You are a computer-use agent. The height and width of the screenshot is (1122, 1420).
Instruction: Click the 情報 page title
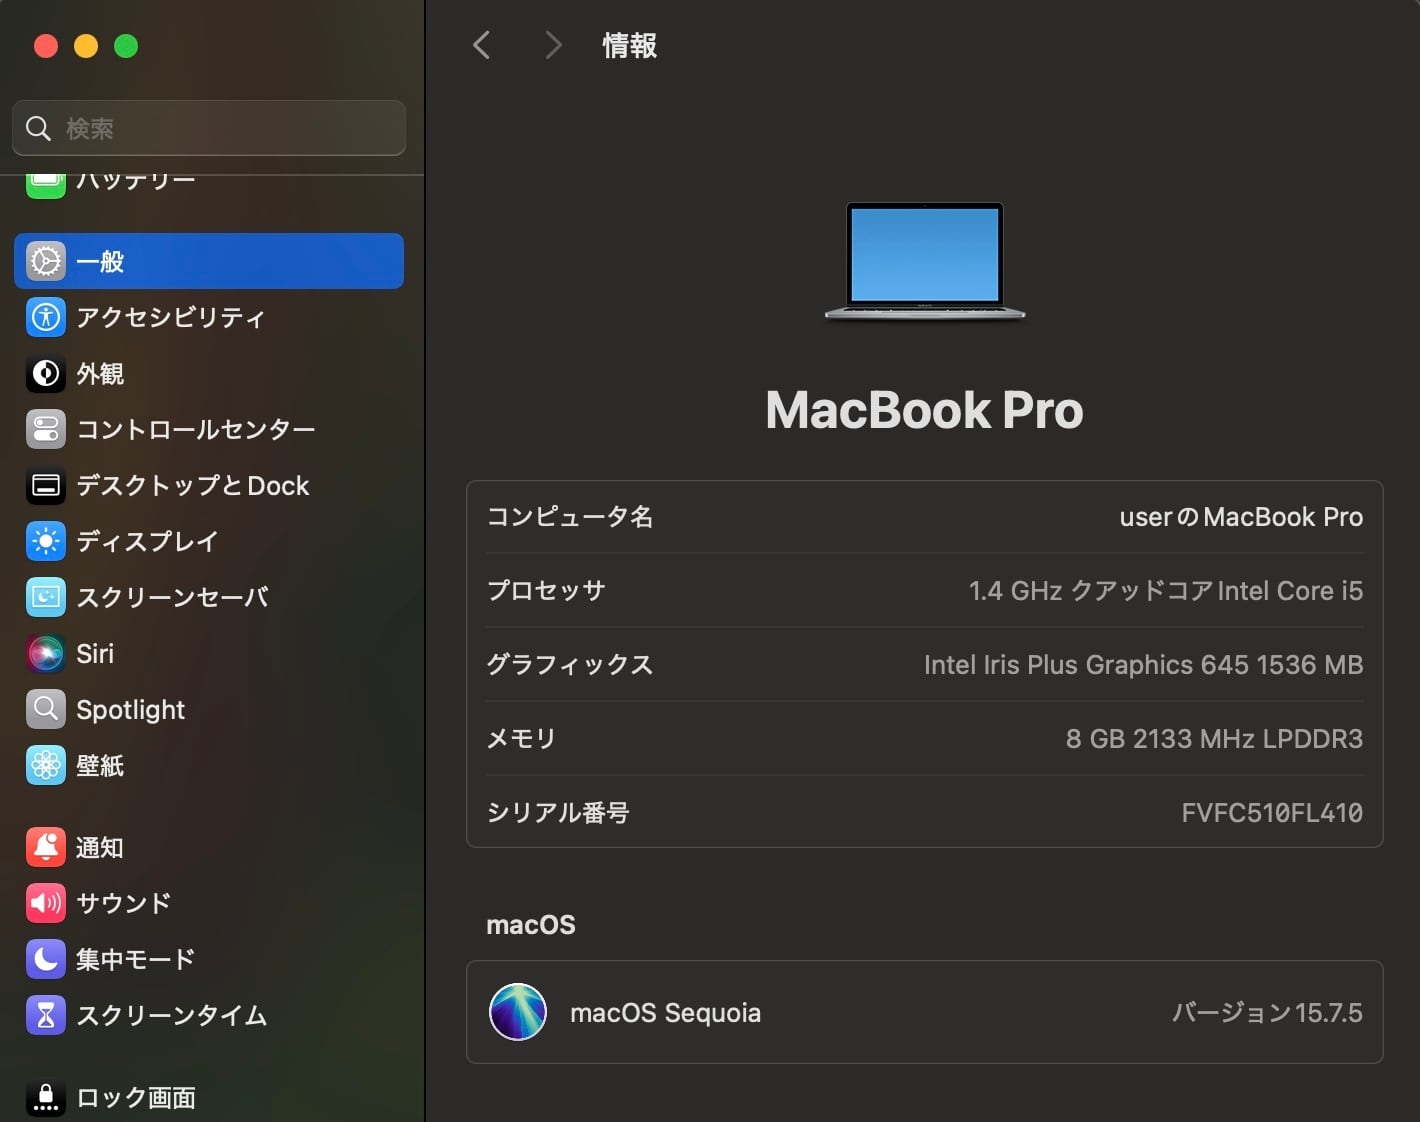coord(630,45)
